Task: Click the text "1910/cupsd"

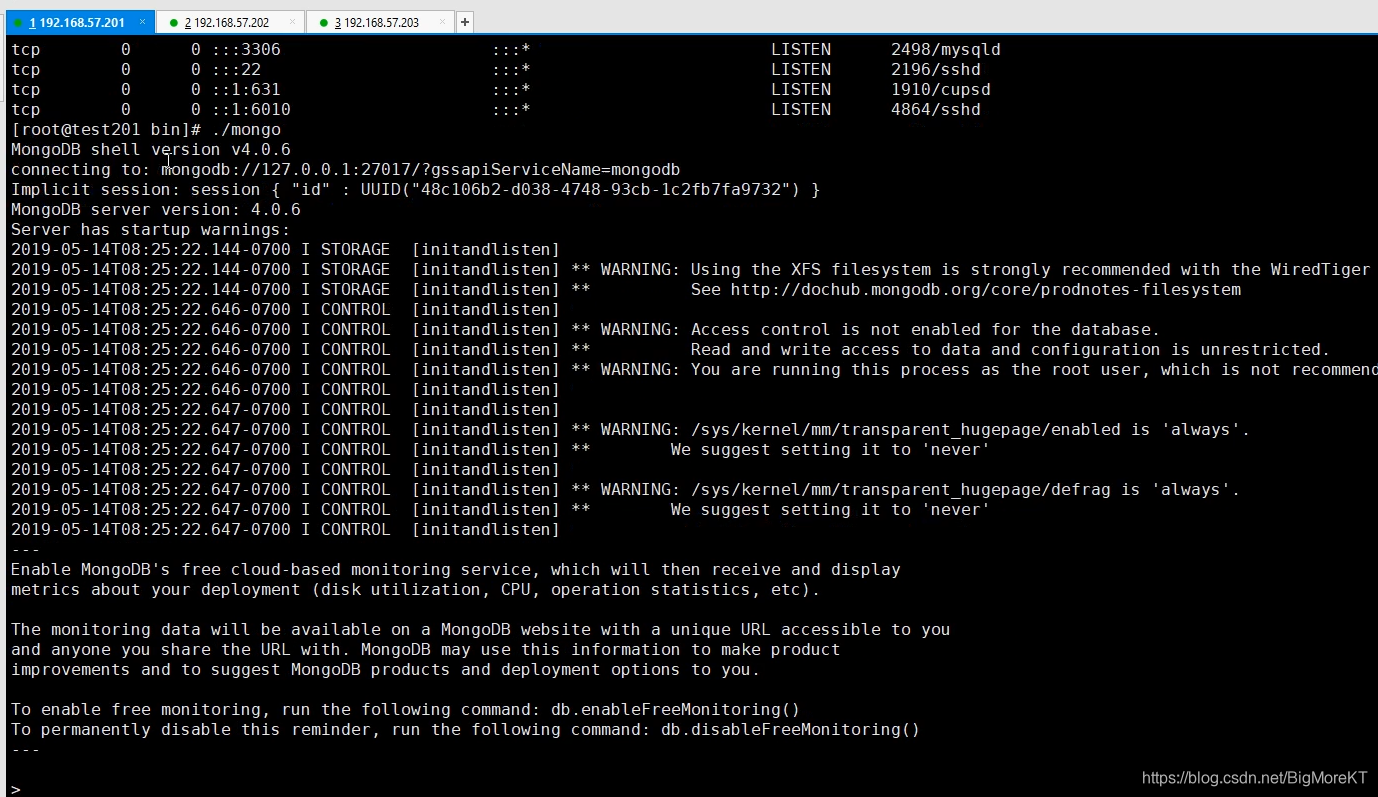Action: (x=940, y=89)
